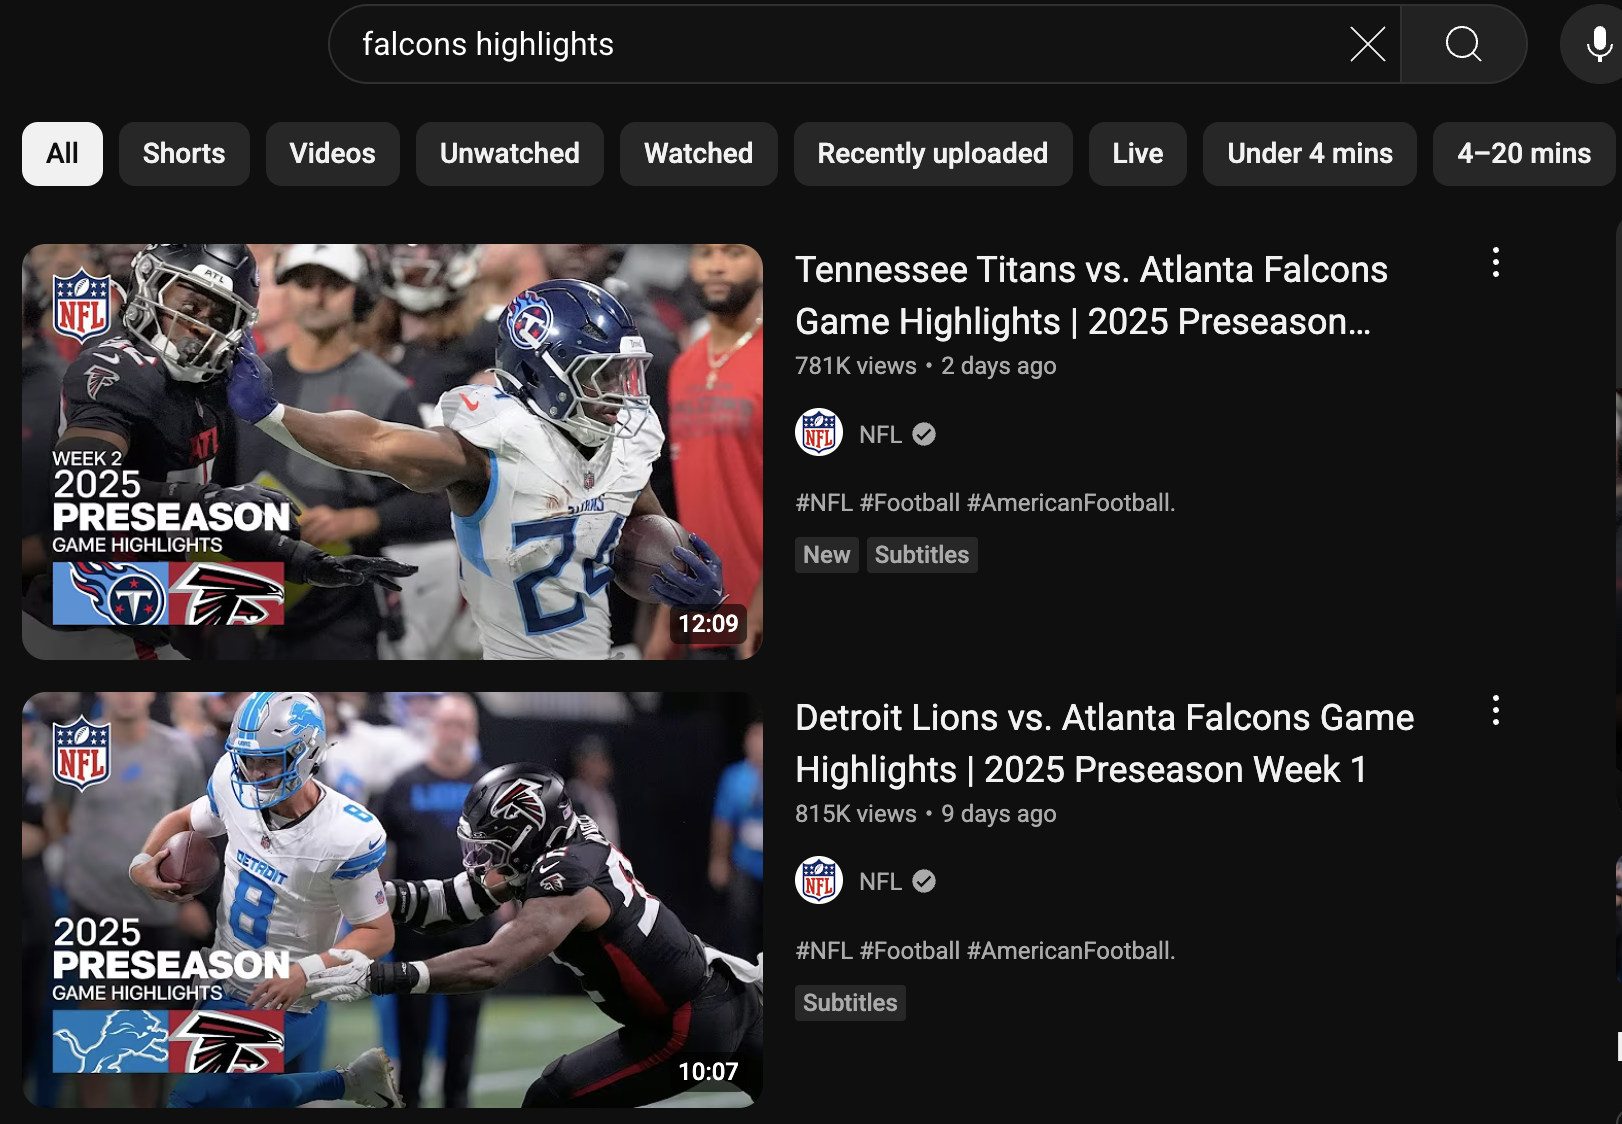
Task: Click Subtitles badge on Lions video
Action: (850, 1003)
